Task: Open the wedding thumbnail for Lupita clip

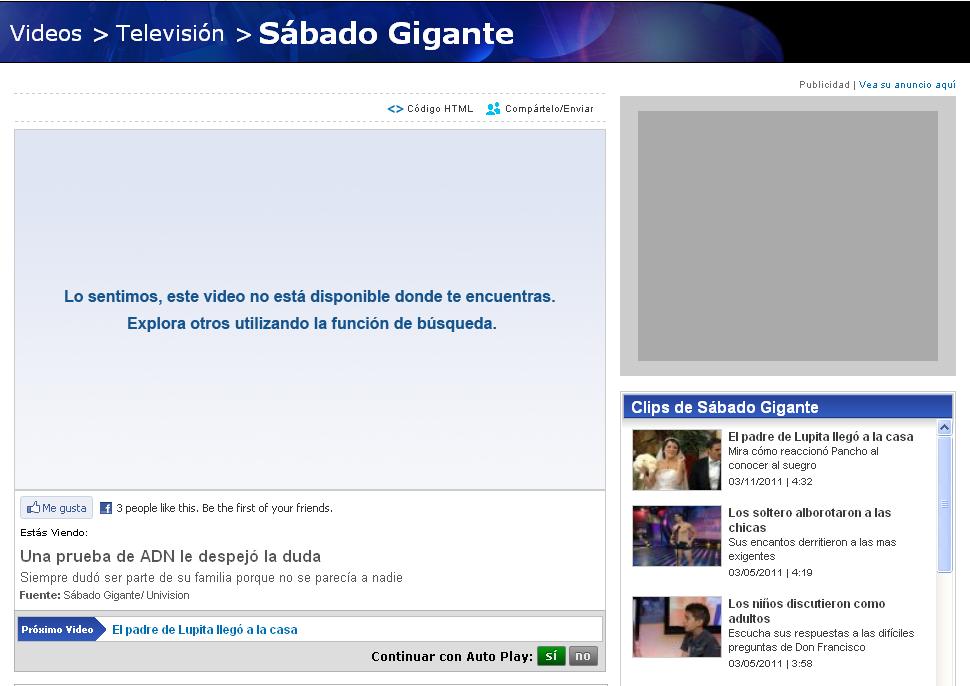Action: tap(677, 460)
